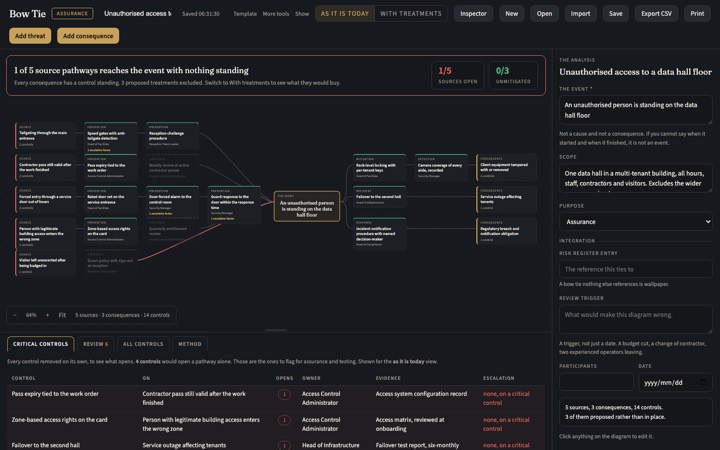The image size is (720, 450).
Task: Select proposed control Quarterly entitlement review
Action: (x=172, y=231)
